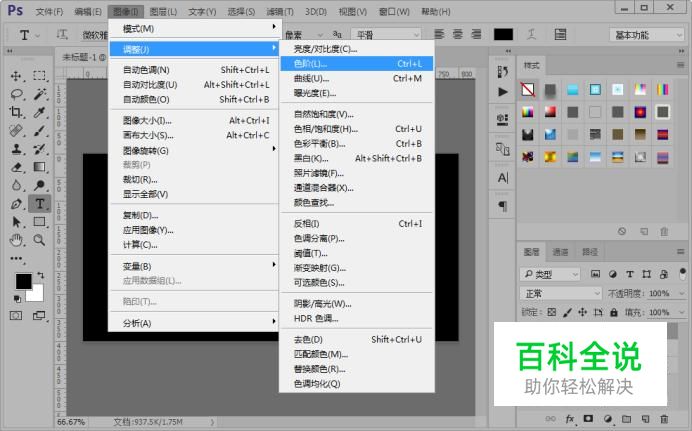Select the Zoom magnifier tool
This screenshot has width=692, height=431.
click(x=40, y=240)
